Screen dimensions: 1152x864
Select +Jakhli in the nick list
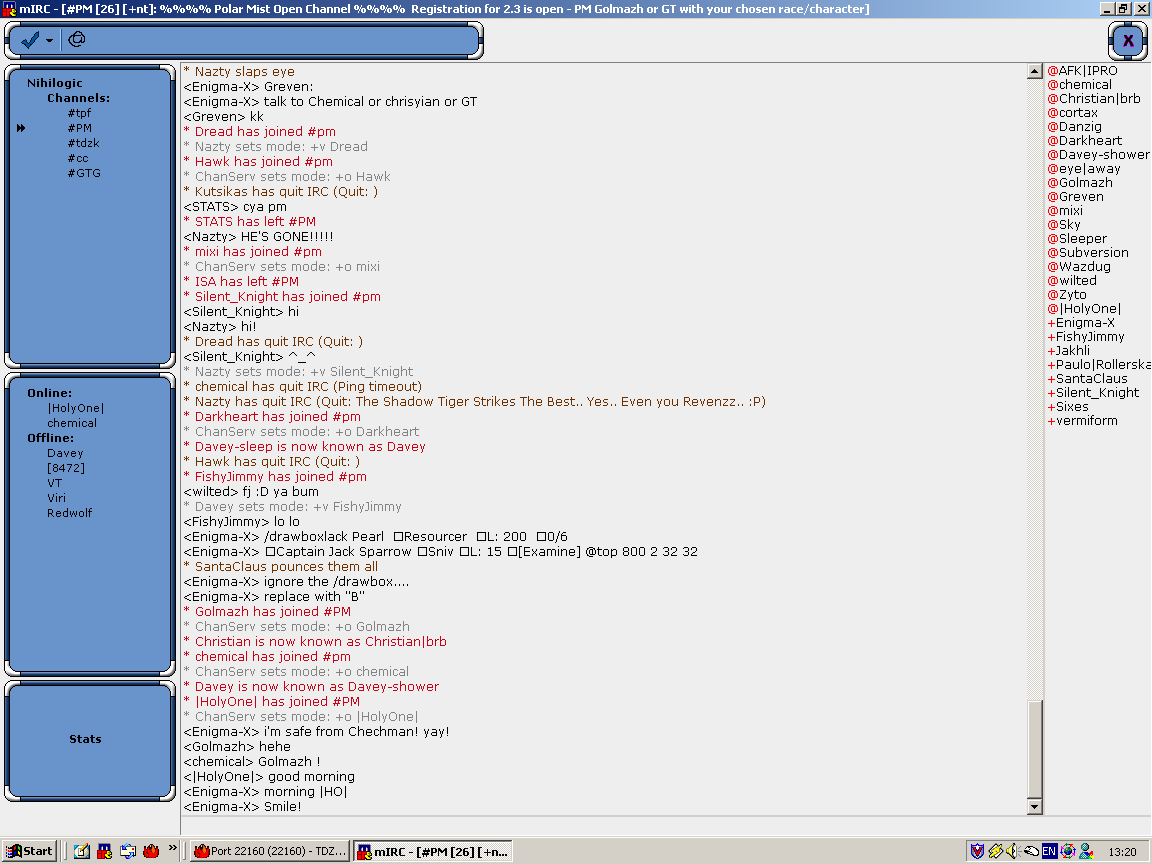[x=1069, y=350]
